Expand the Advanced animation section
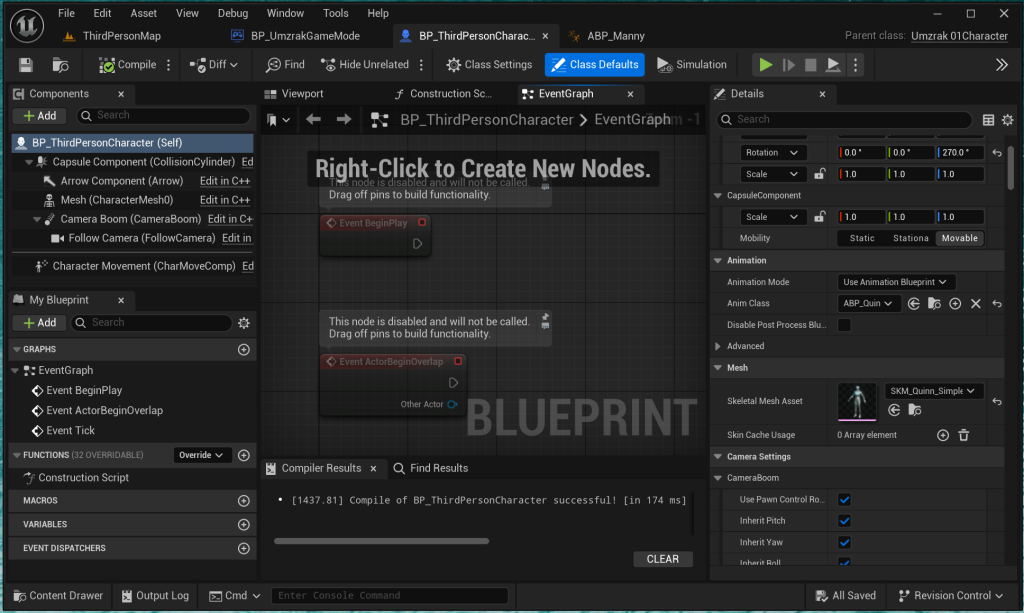The width and height of the screenshot is (1024, 613). pyautogui.click(x=718, y=347)
